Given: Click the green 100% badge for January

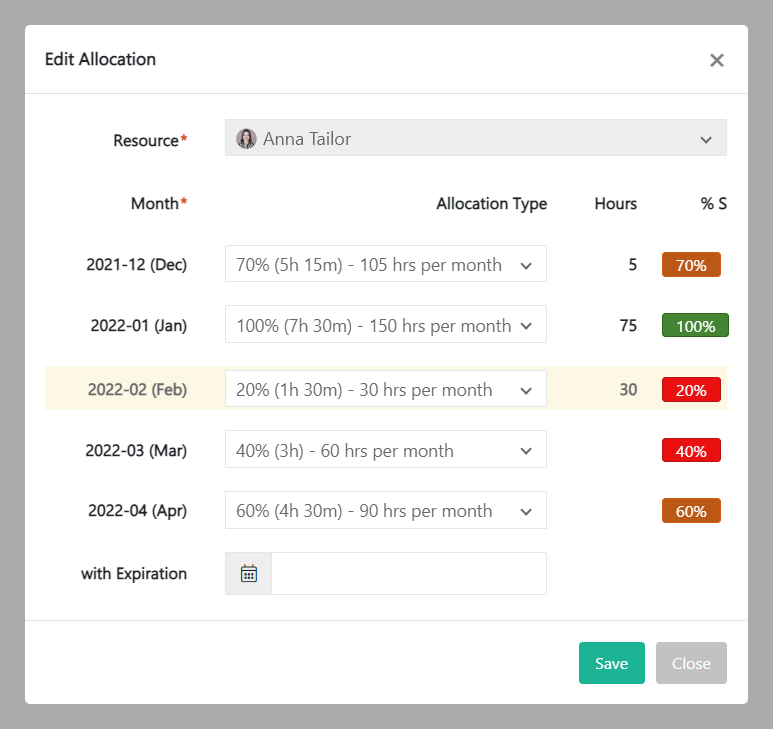Looking at the screenshot, I should point(695,325).
